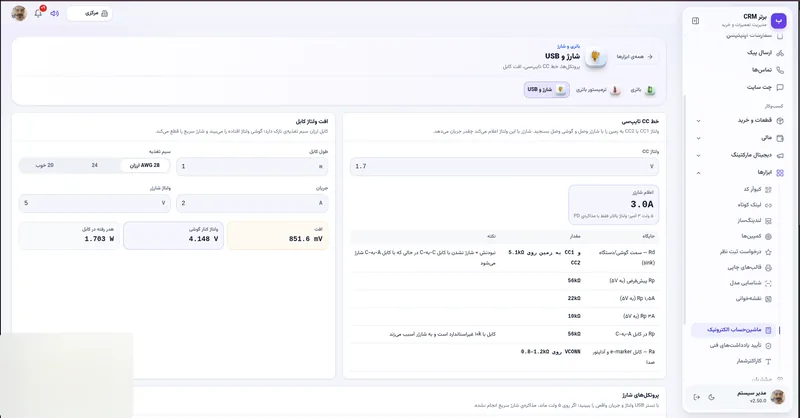The image size is (800, 418).
Task: Toggle sound with the speaker icon
Action: point(55,13)
